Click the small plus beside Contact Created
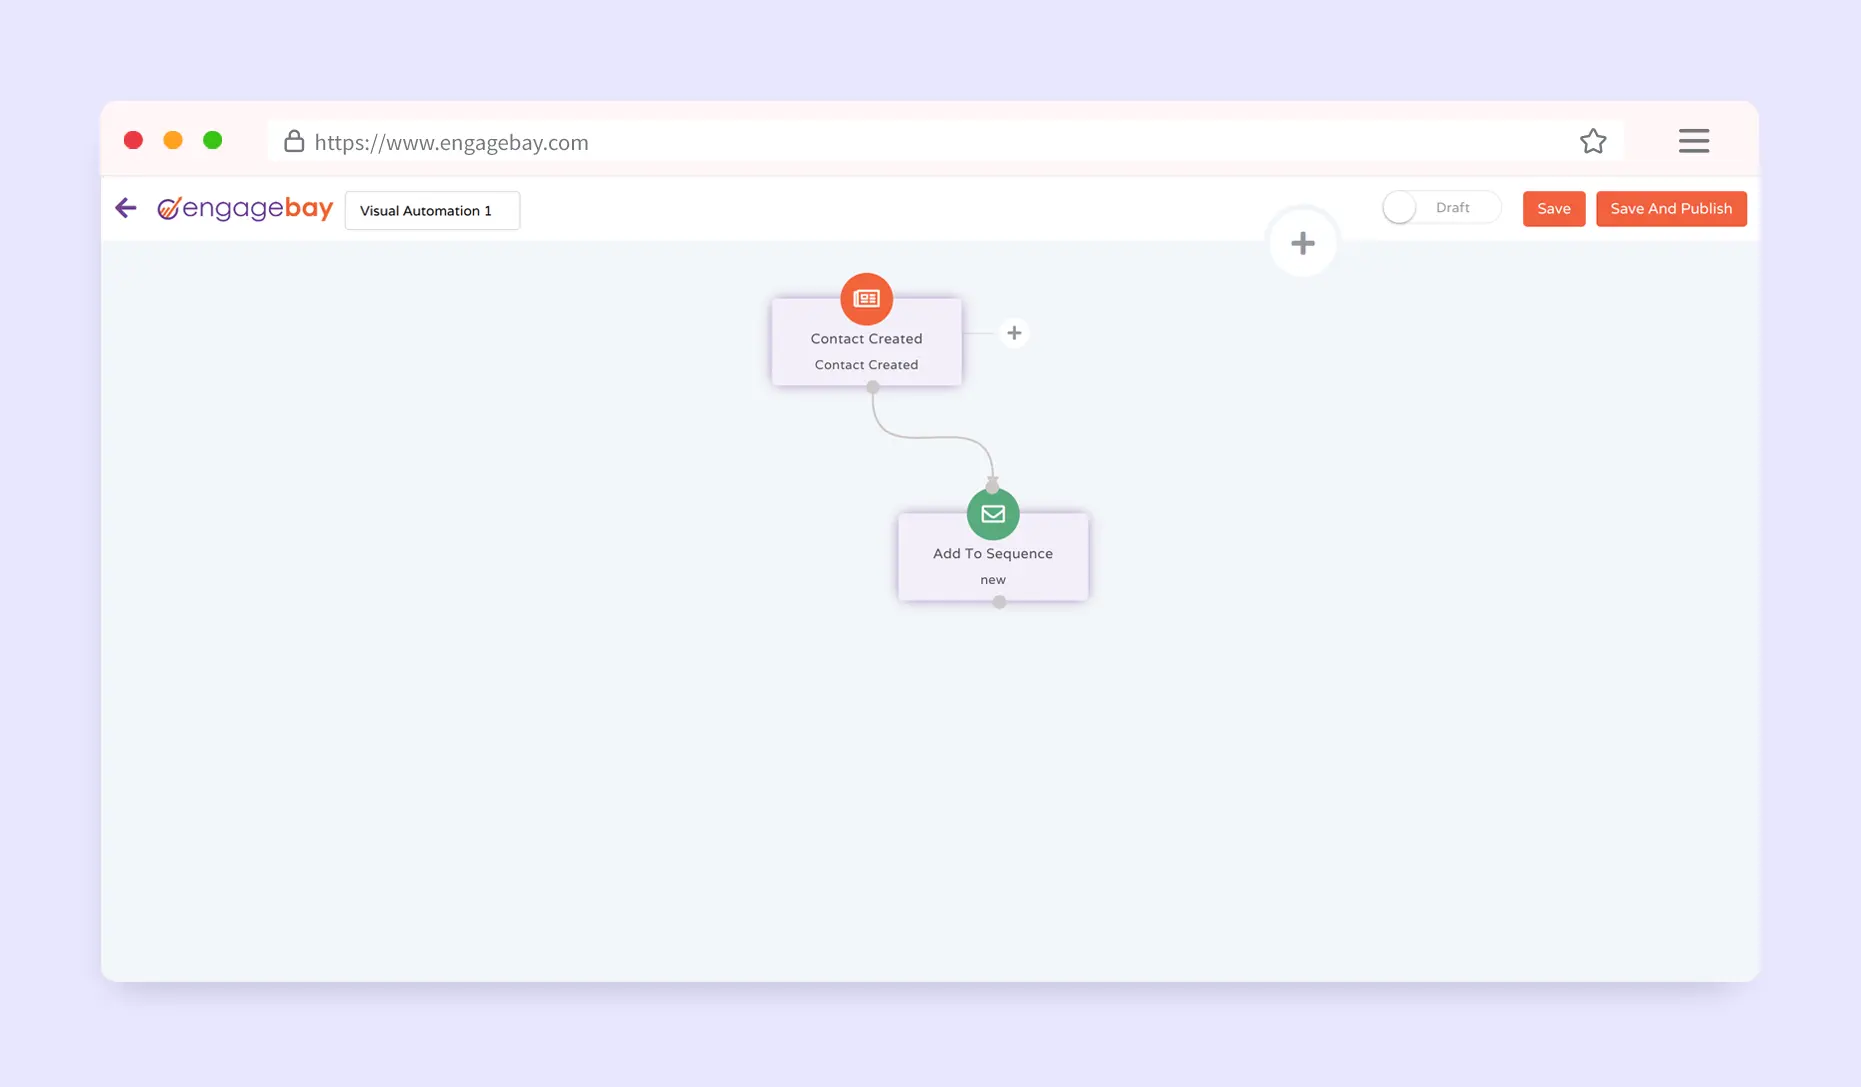 [x=1014, y=333]
